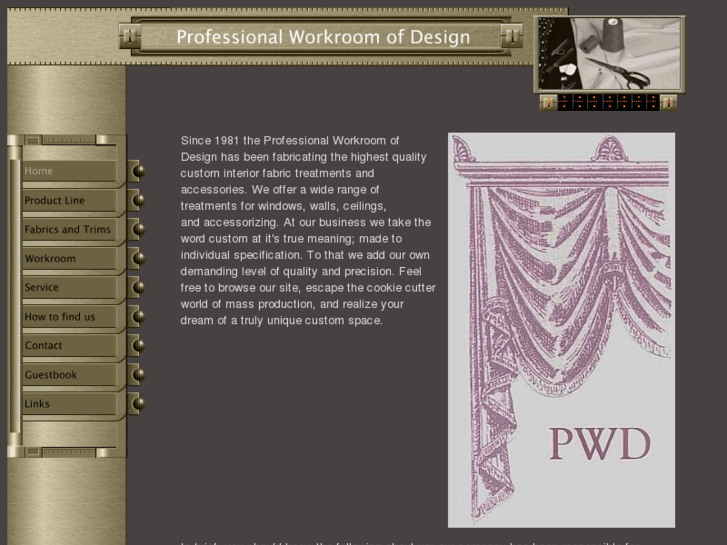This screenshot has height=545, width=727.
Task: Click the small slot at menu panel bottom
Action: 33,452
